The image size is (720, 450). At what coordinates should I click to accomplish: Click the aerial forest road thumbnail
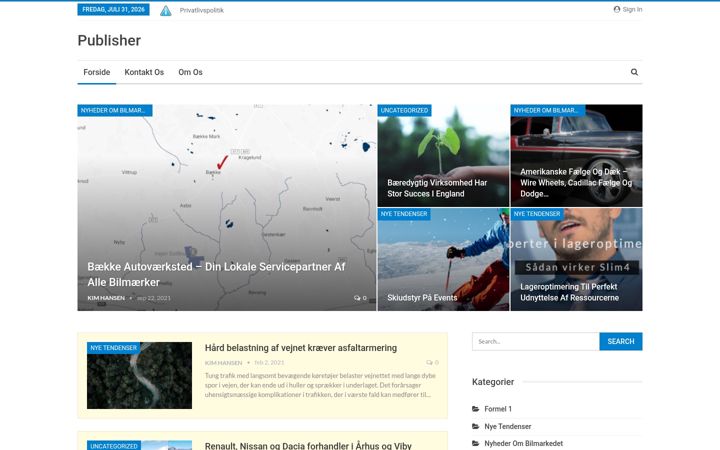tap(140, 376)
